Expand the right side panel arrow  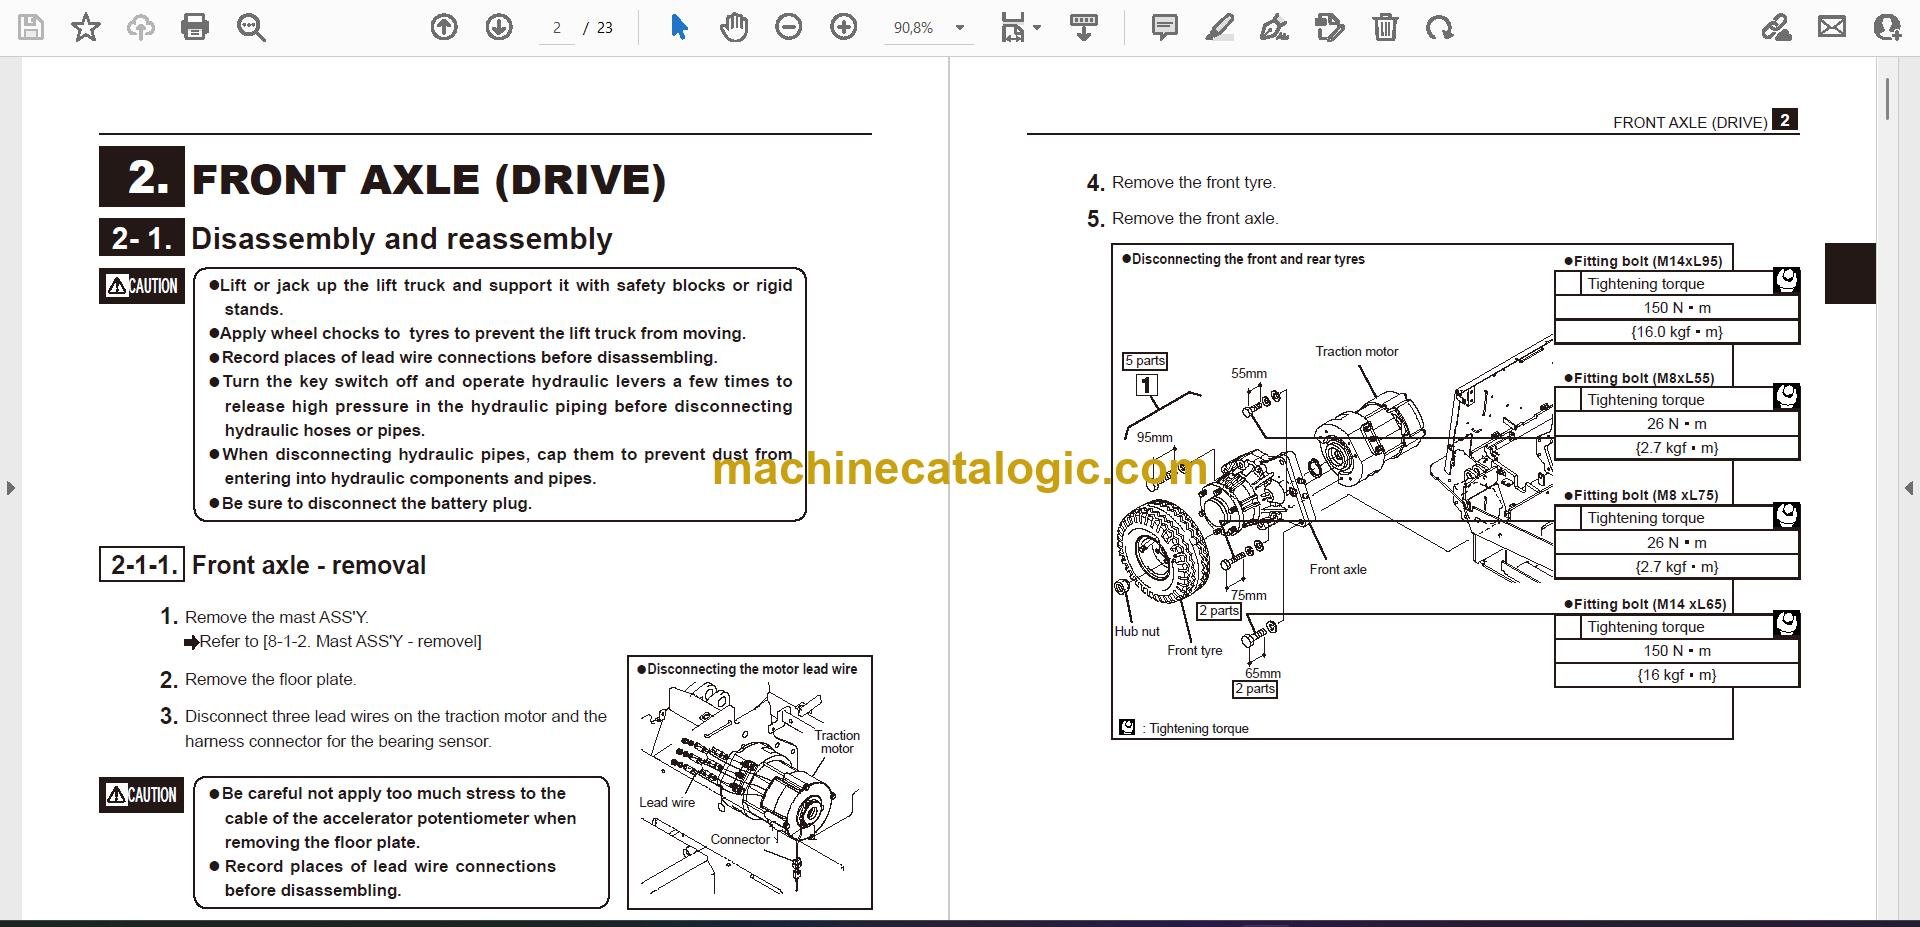[x=1908, y=488]
